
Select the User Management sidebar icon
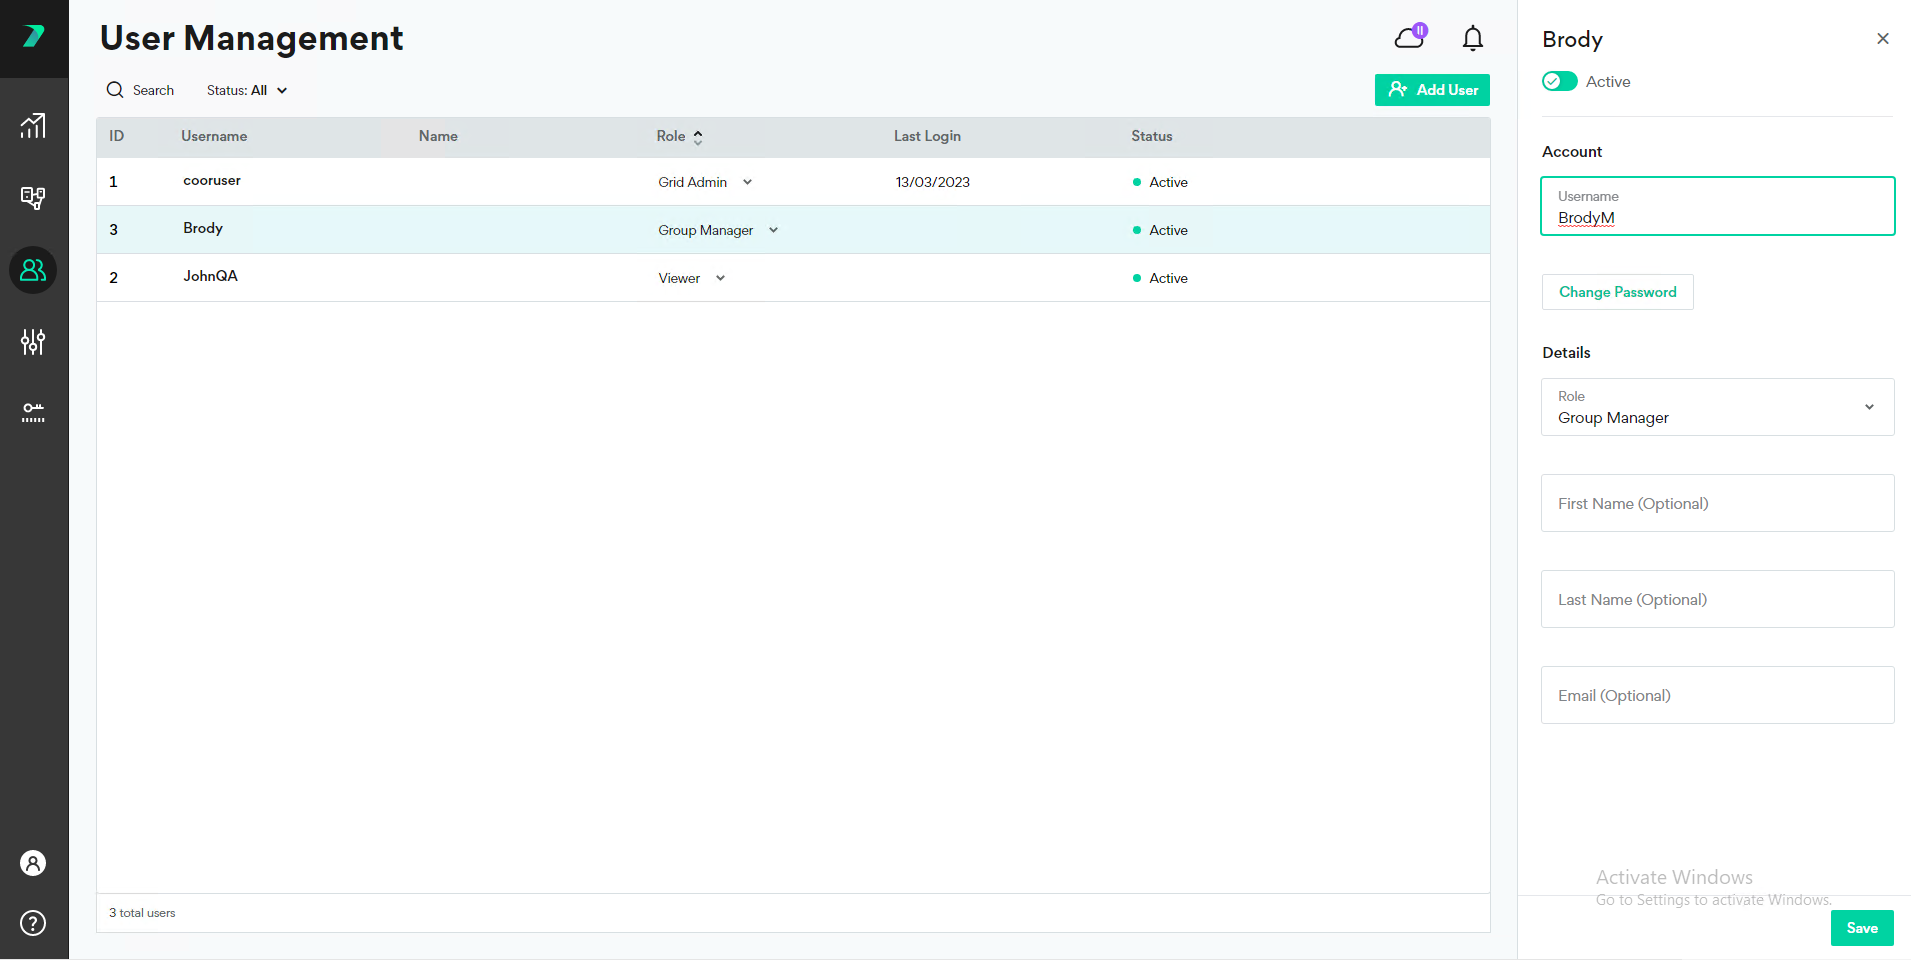click(33, 269)
